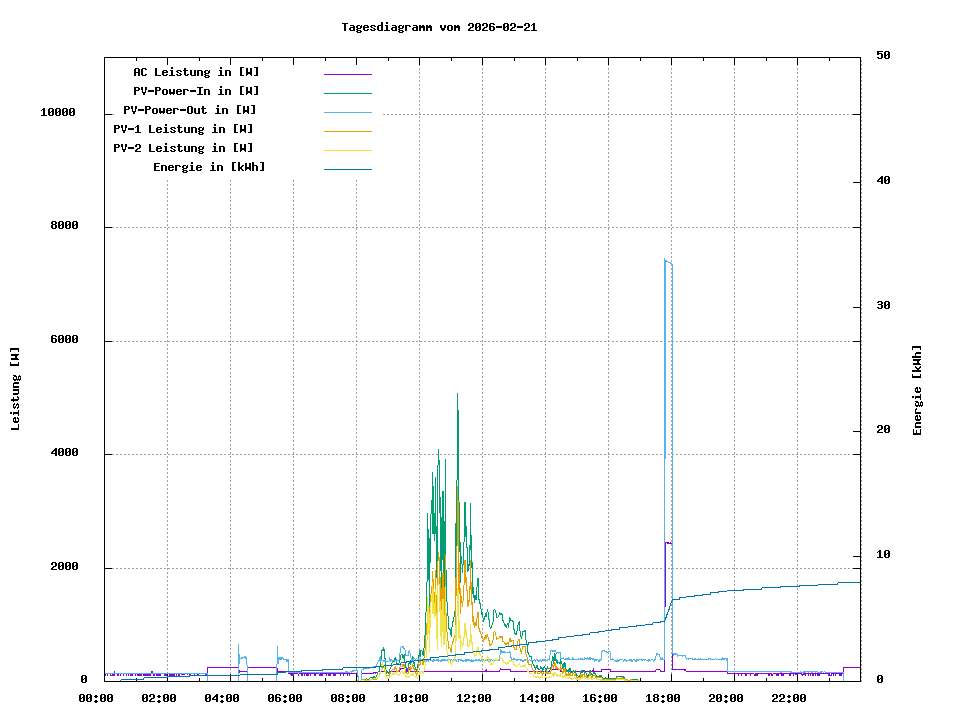
Task: Select the 'PV-Power-In in [W]' legend label
Action: 196,91
